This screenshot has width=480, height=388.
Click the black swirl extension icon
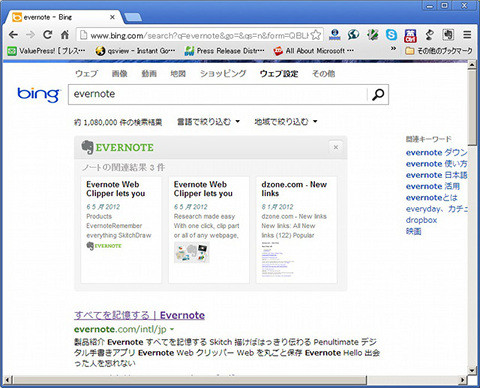point(429,35)
